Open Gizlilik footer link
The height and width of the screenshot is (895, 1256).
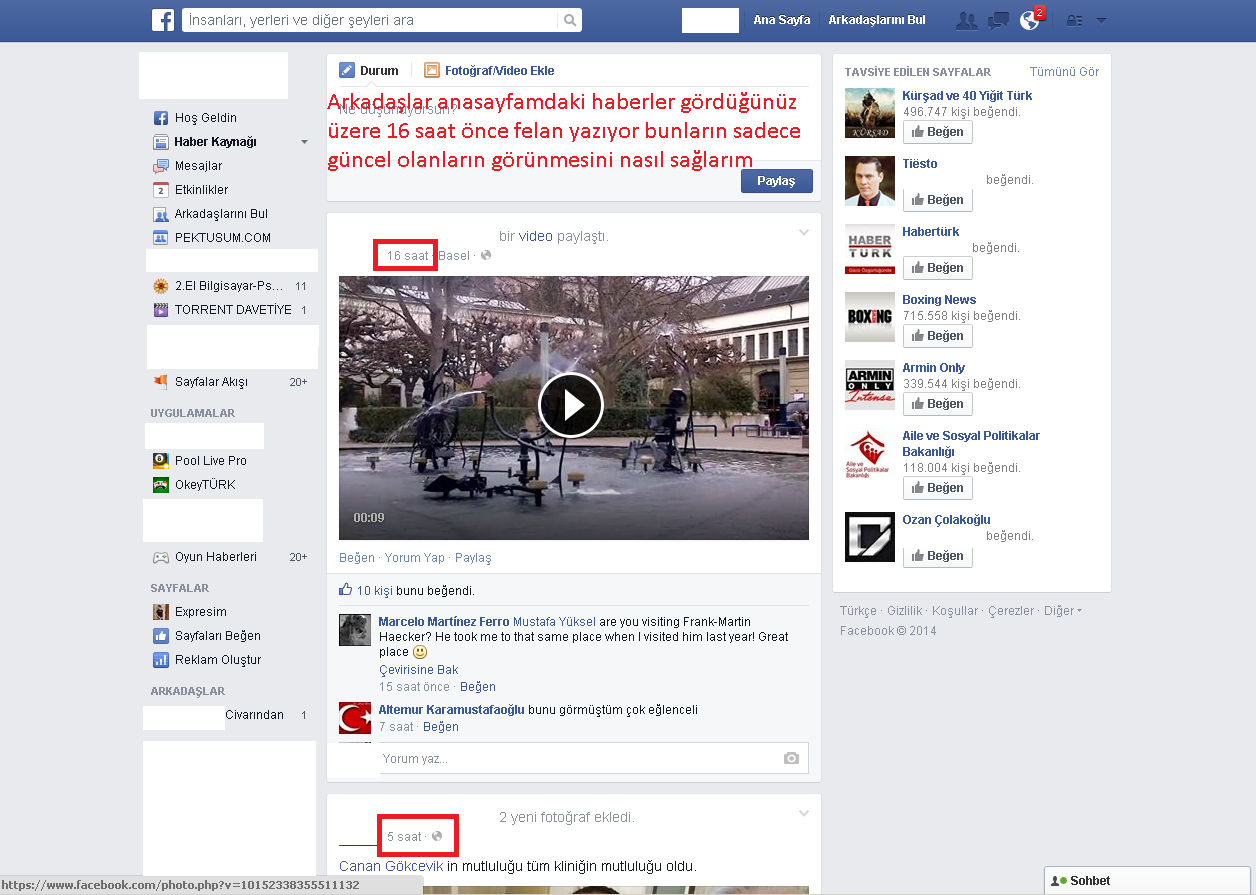click(x=905, y=611)
